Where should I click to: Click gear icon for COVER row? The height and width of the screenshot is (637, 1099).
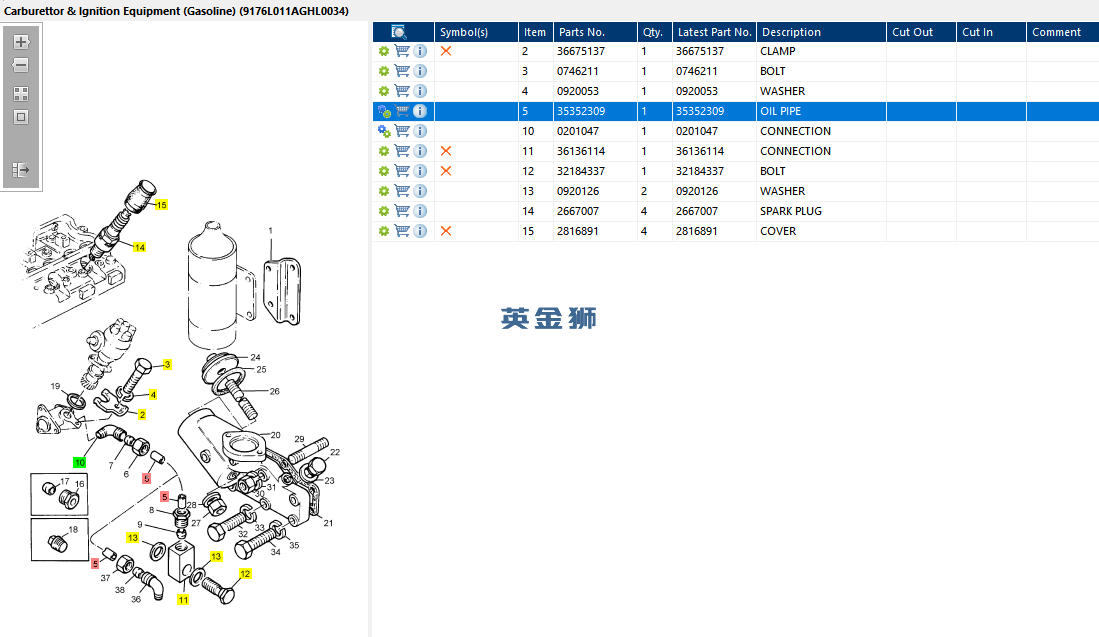383,231
